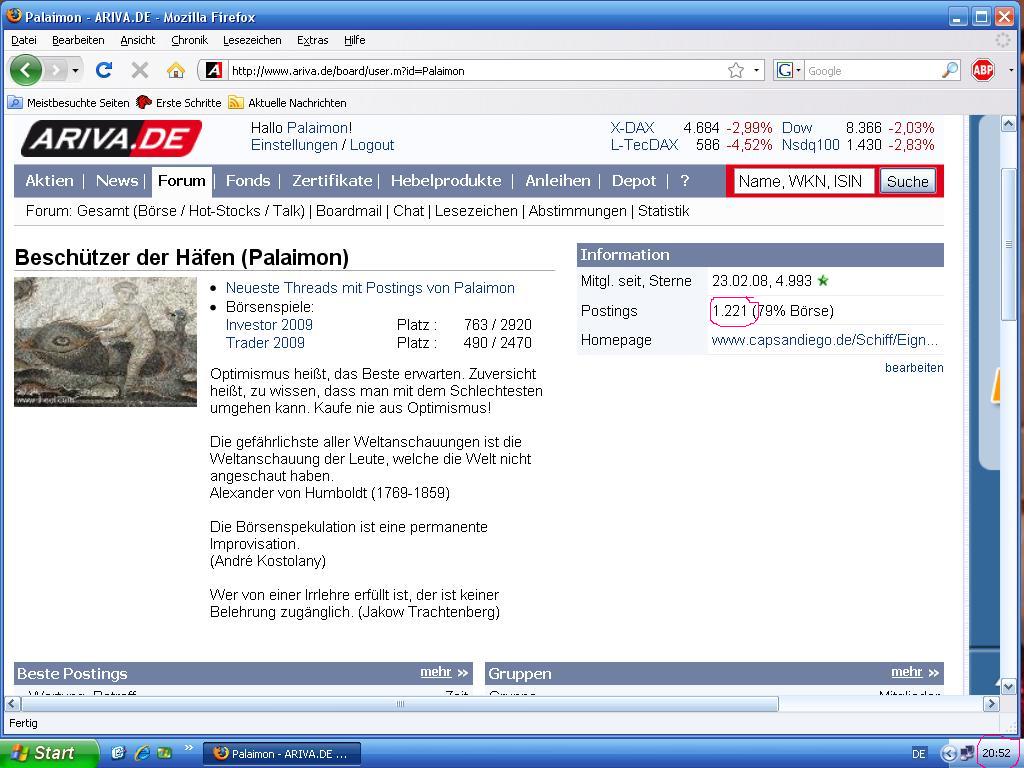This screenshot has height=768, width=1024.
Task: Open the Lesezeichen menu
Action: [x=252, y=40]
